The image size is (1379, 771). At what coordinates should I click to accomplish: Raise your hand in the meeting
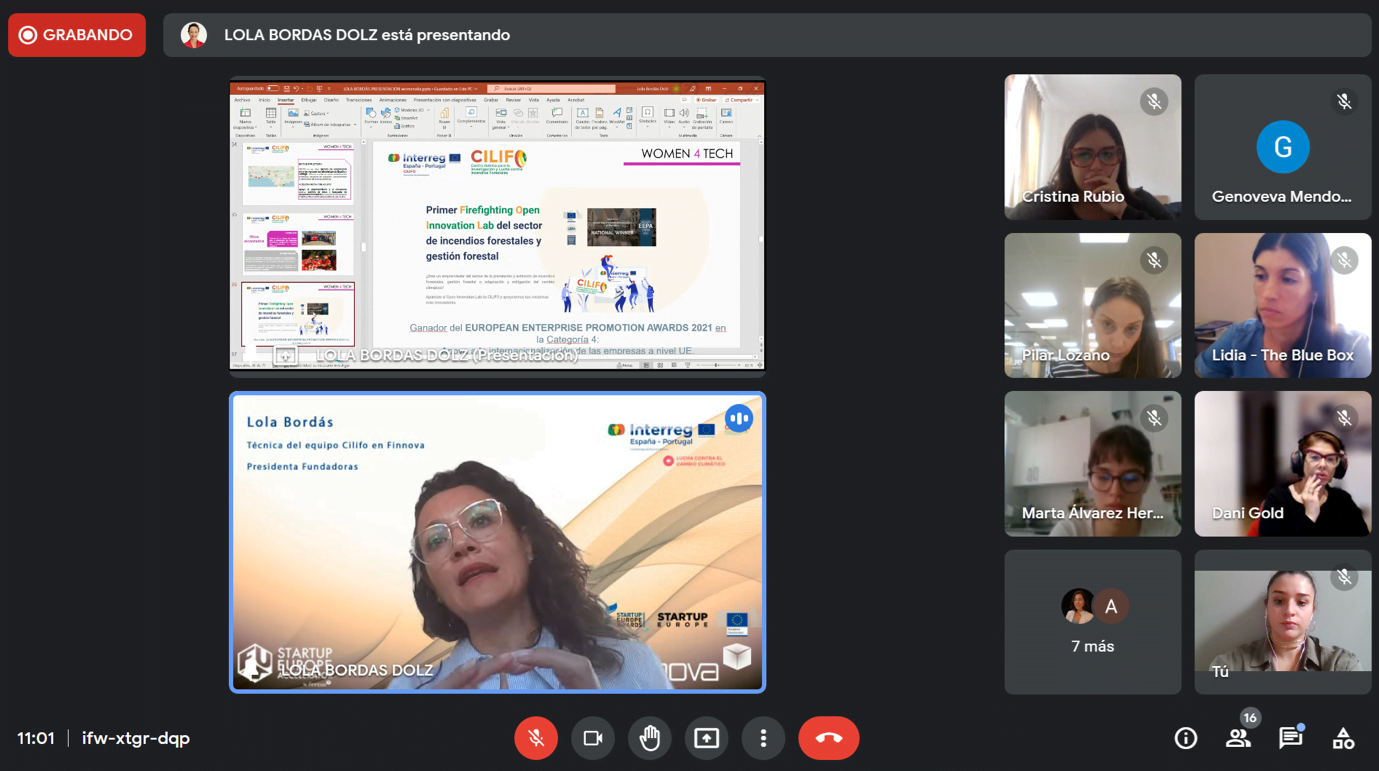click(650, 738)
